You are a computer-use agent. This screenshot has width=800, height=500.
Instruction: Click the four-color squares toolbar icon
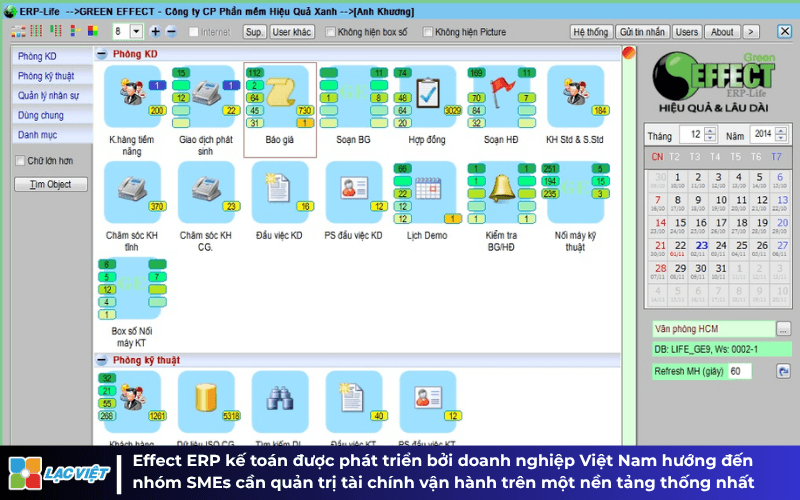click(x=92, y=32)
